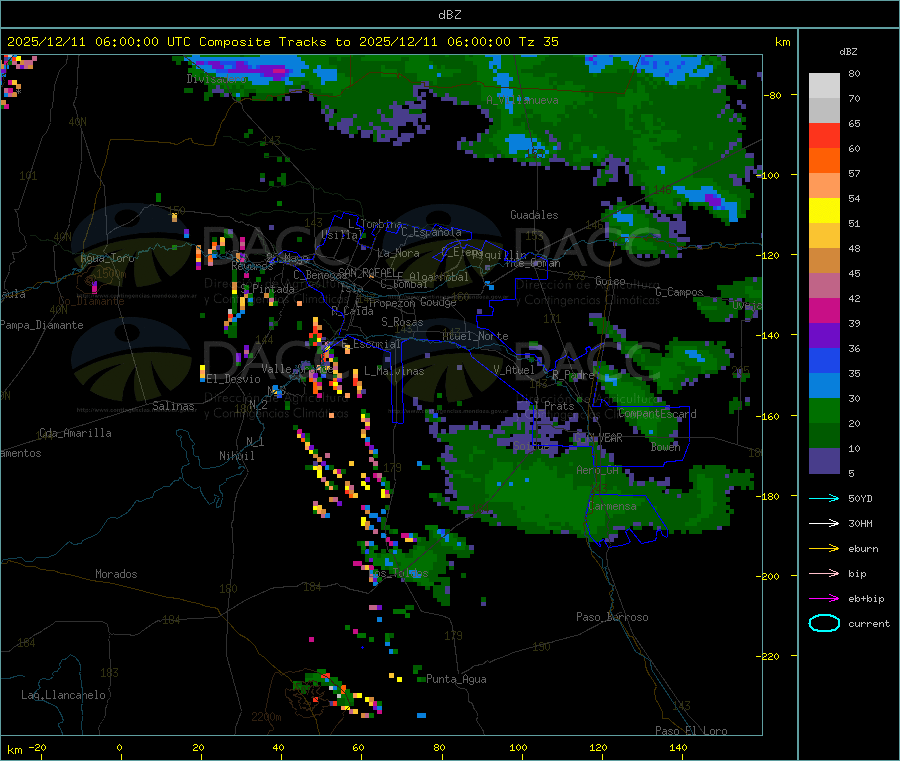The height and width of the screenshot is (761, 900).
Task: Click the El_Desvio map label
Action: (234, 379)
